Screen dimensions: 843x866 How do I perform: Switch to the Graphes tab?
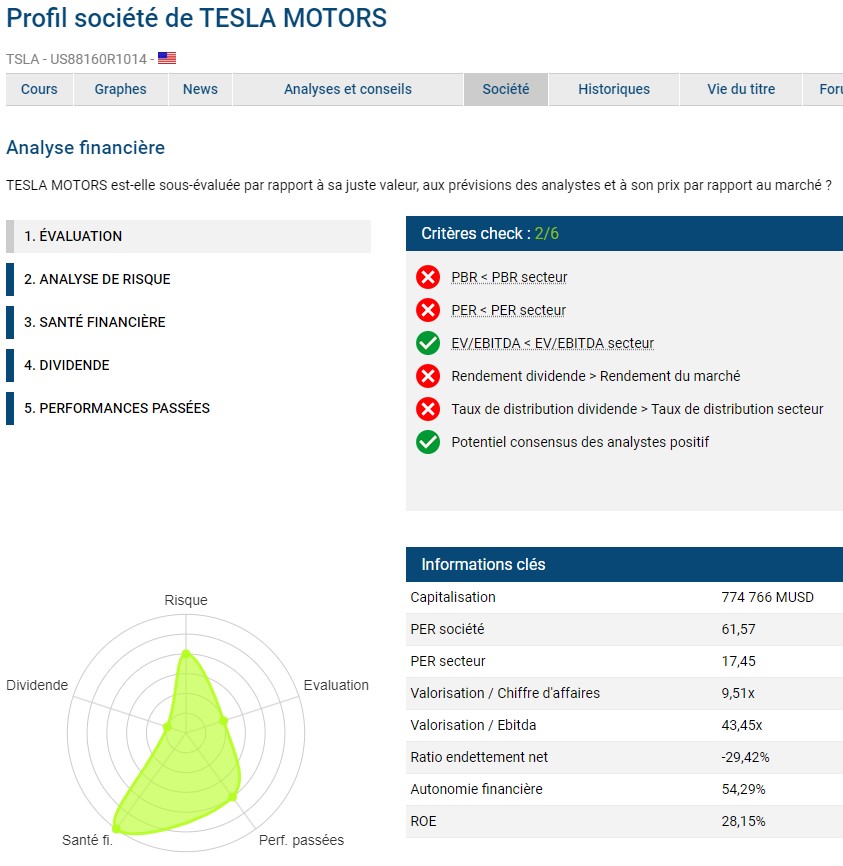coord(120,89)
